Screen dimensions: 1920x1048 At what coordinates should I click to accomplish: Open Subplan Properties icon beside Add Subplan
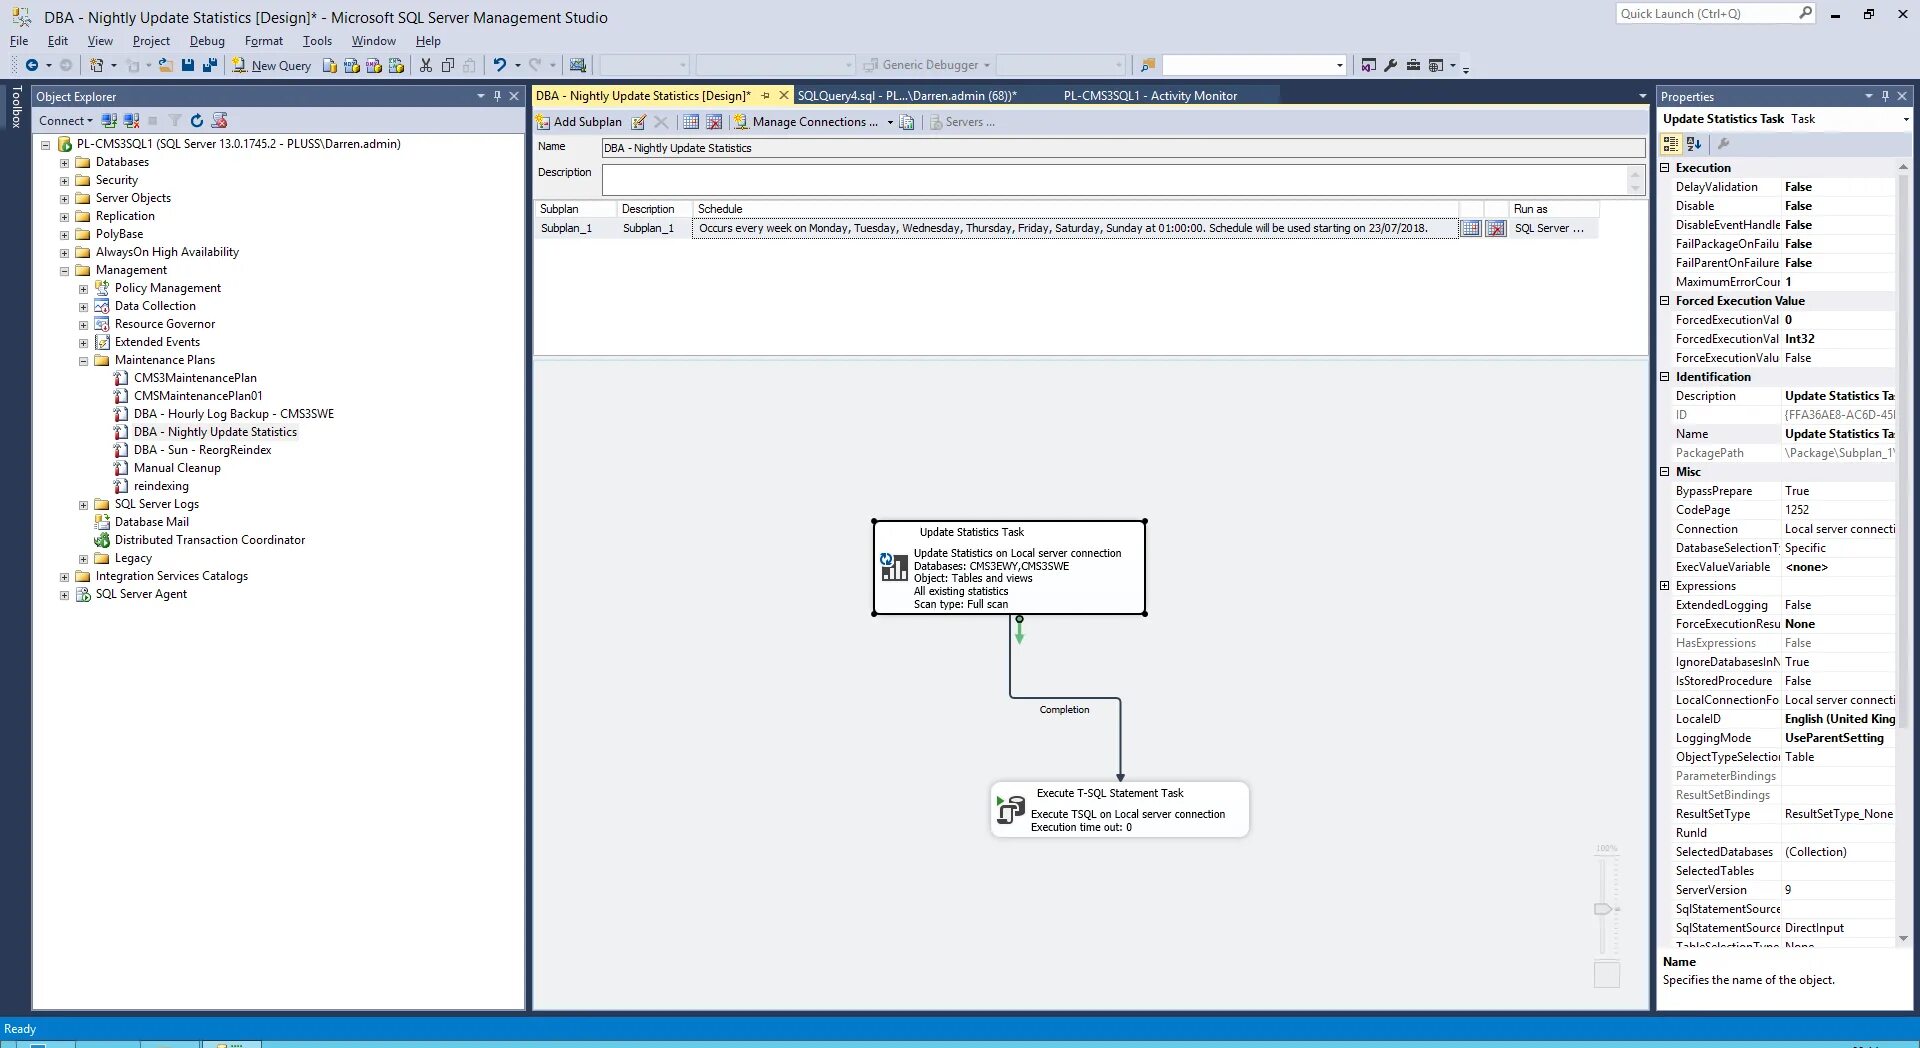tap(639, 122)
